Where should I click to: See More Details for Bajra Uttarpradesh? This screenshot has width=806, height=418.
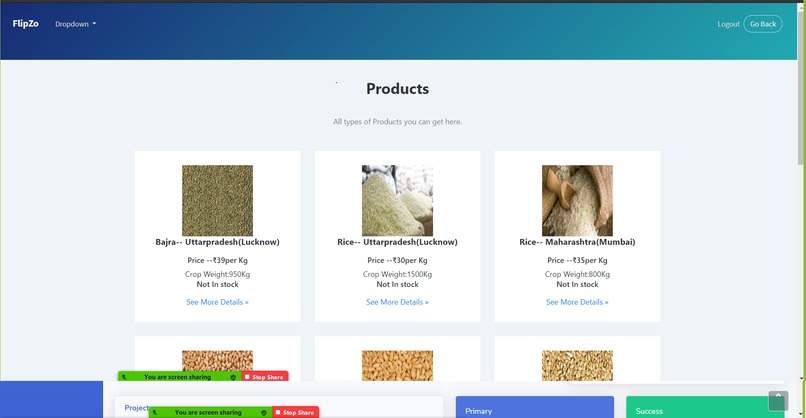click(217, 302)
